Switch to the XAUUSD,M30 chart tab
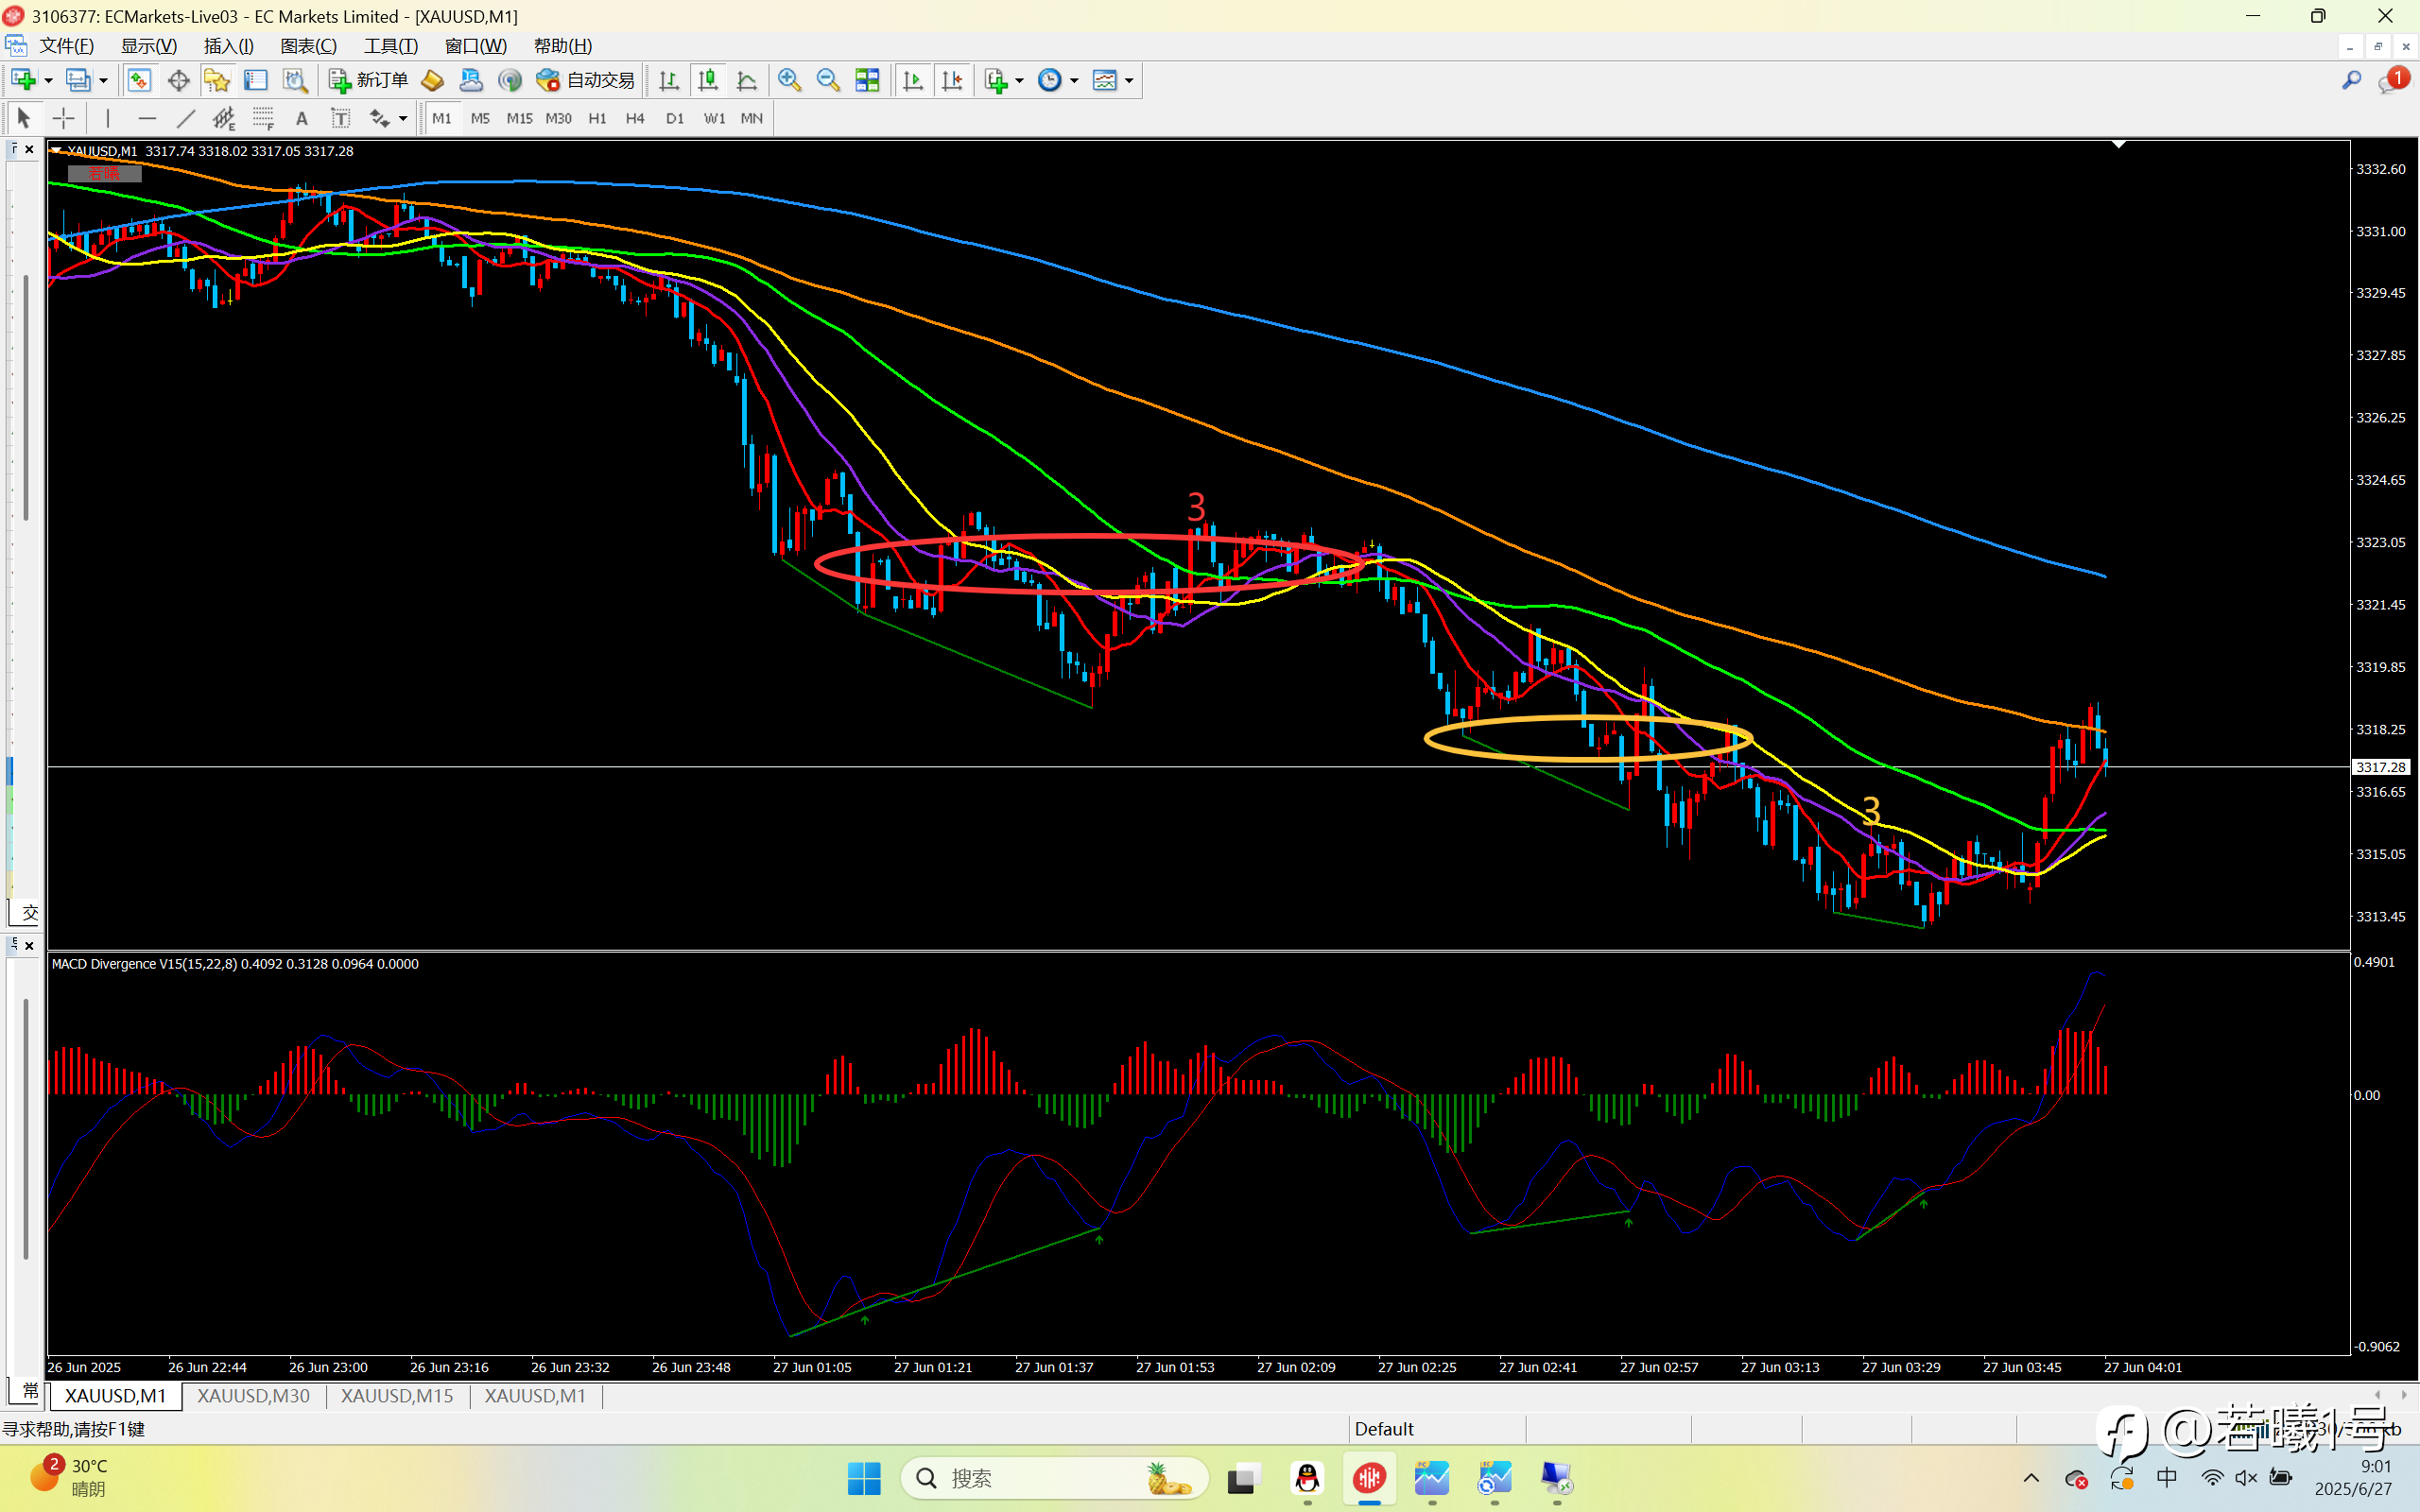Image resolution: width=2420 pixels, height=1512 pixels. click(253, 1395)
